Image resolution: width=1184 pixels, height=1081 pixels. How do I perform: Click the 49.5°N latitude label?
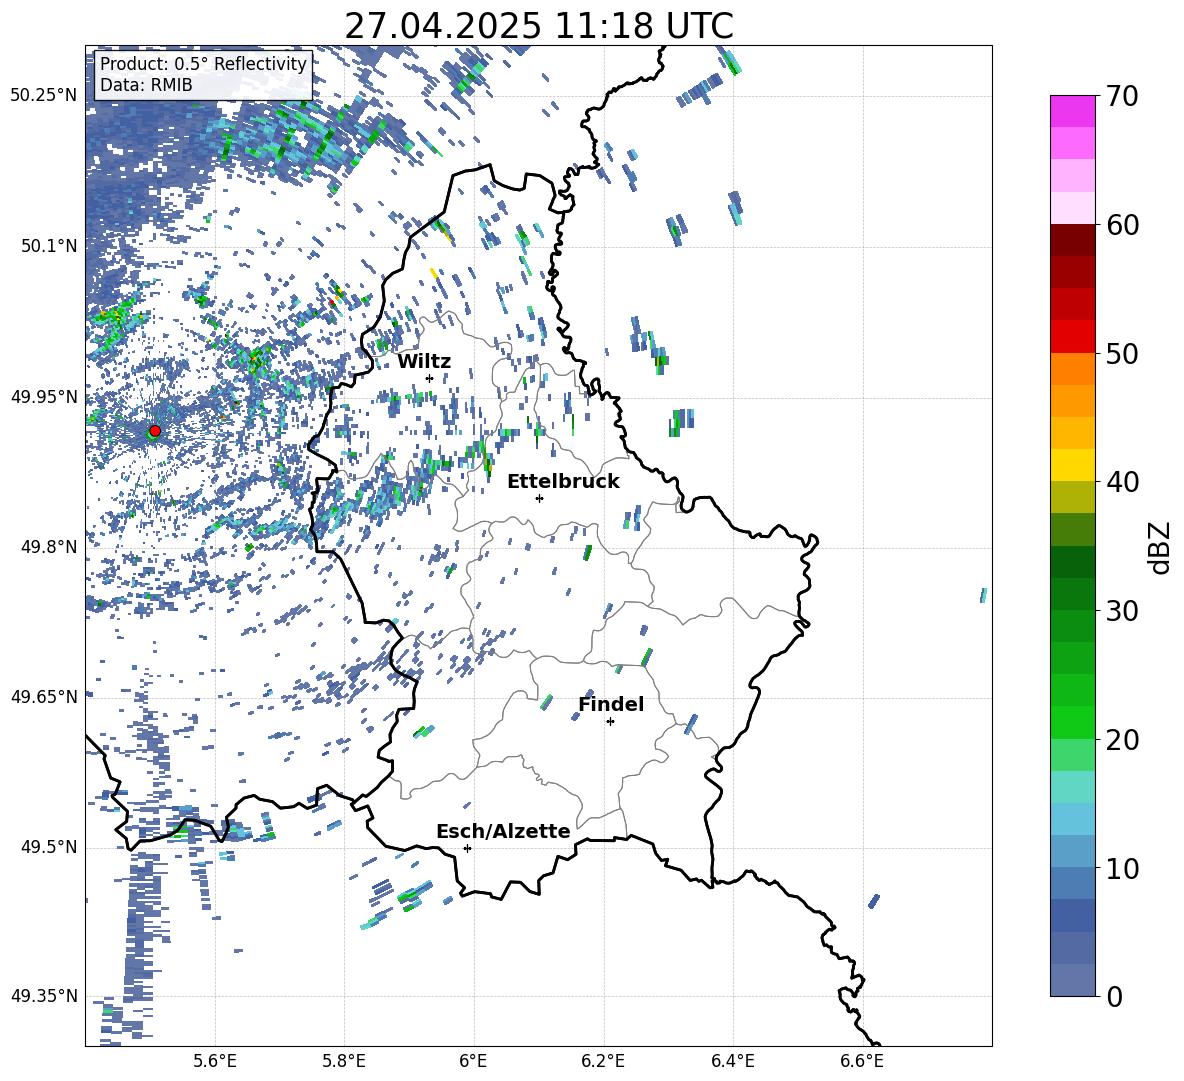49,847
